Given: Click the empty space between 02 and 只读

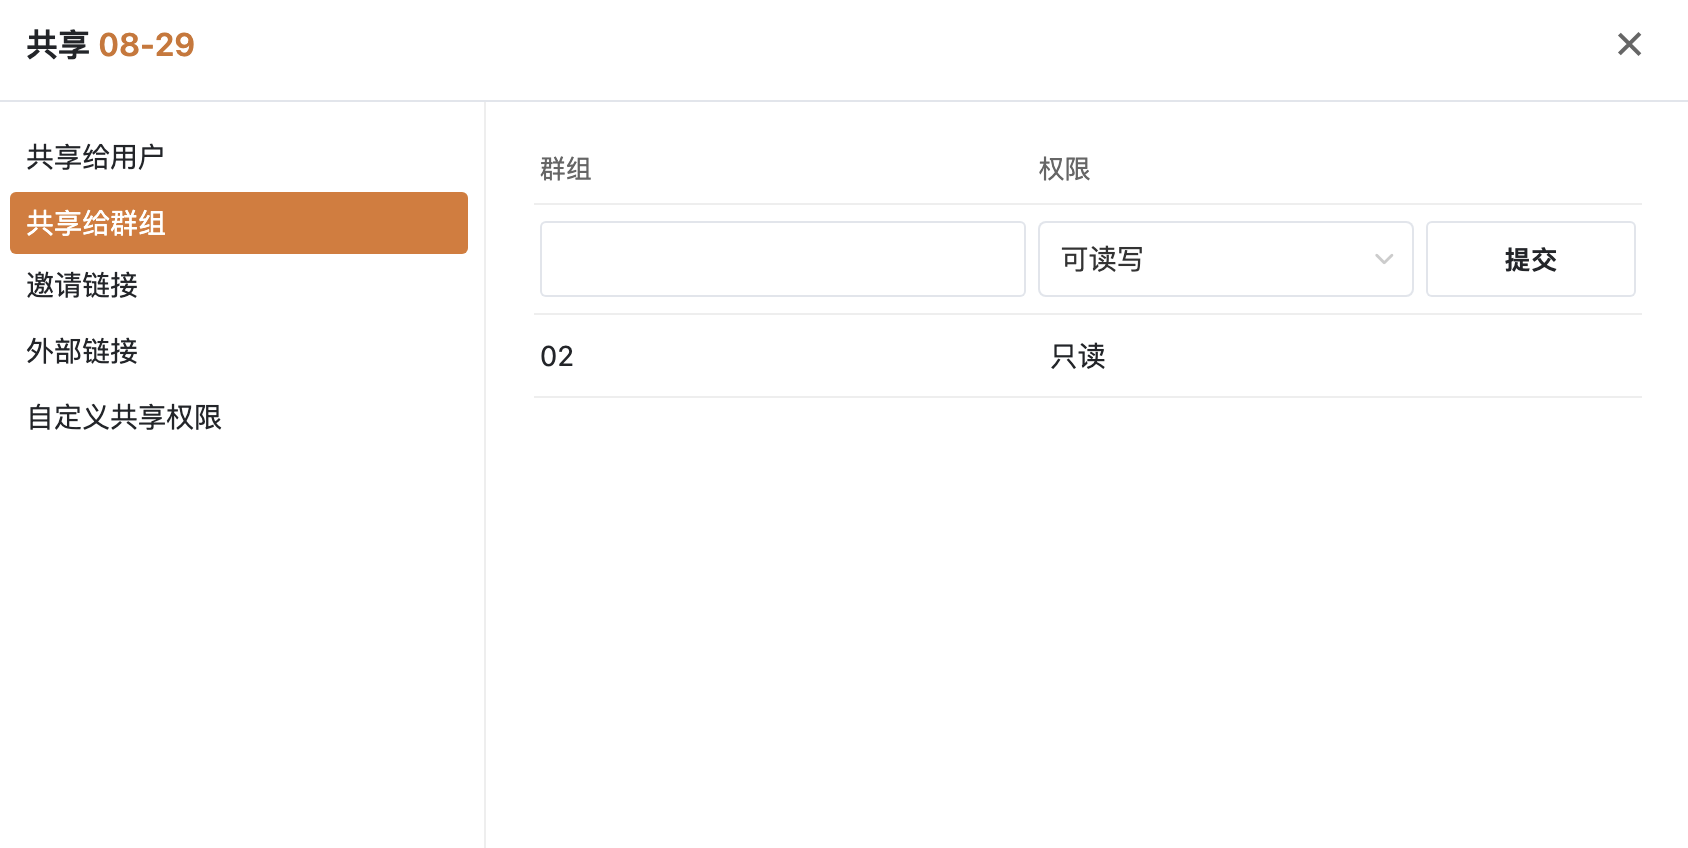Looking at the screenshot, I should [810, 356].
